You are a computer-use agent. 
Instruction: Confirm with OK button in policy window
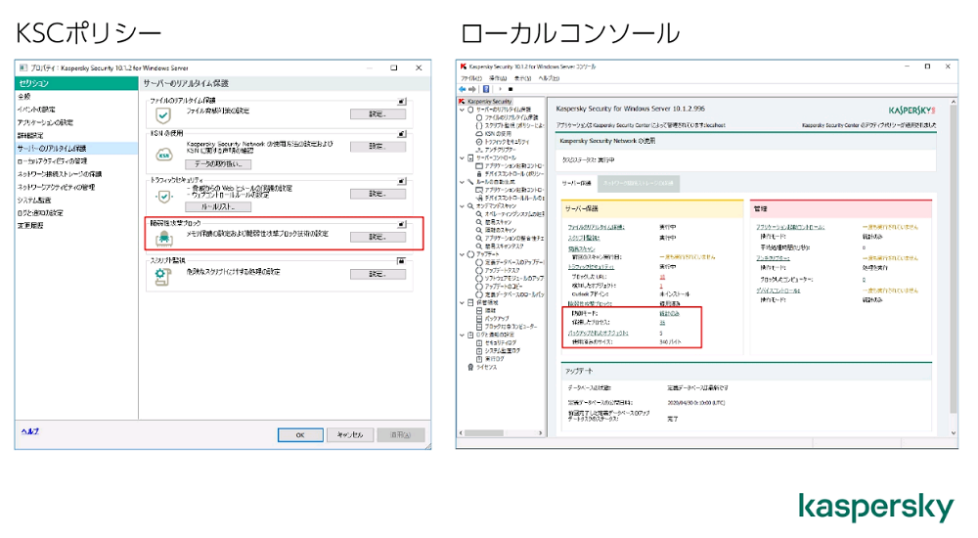pyautogui.click(x=300, y=435)
